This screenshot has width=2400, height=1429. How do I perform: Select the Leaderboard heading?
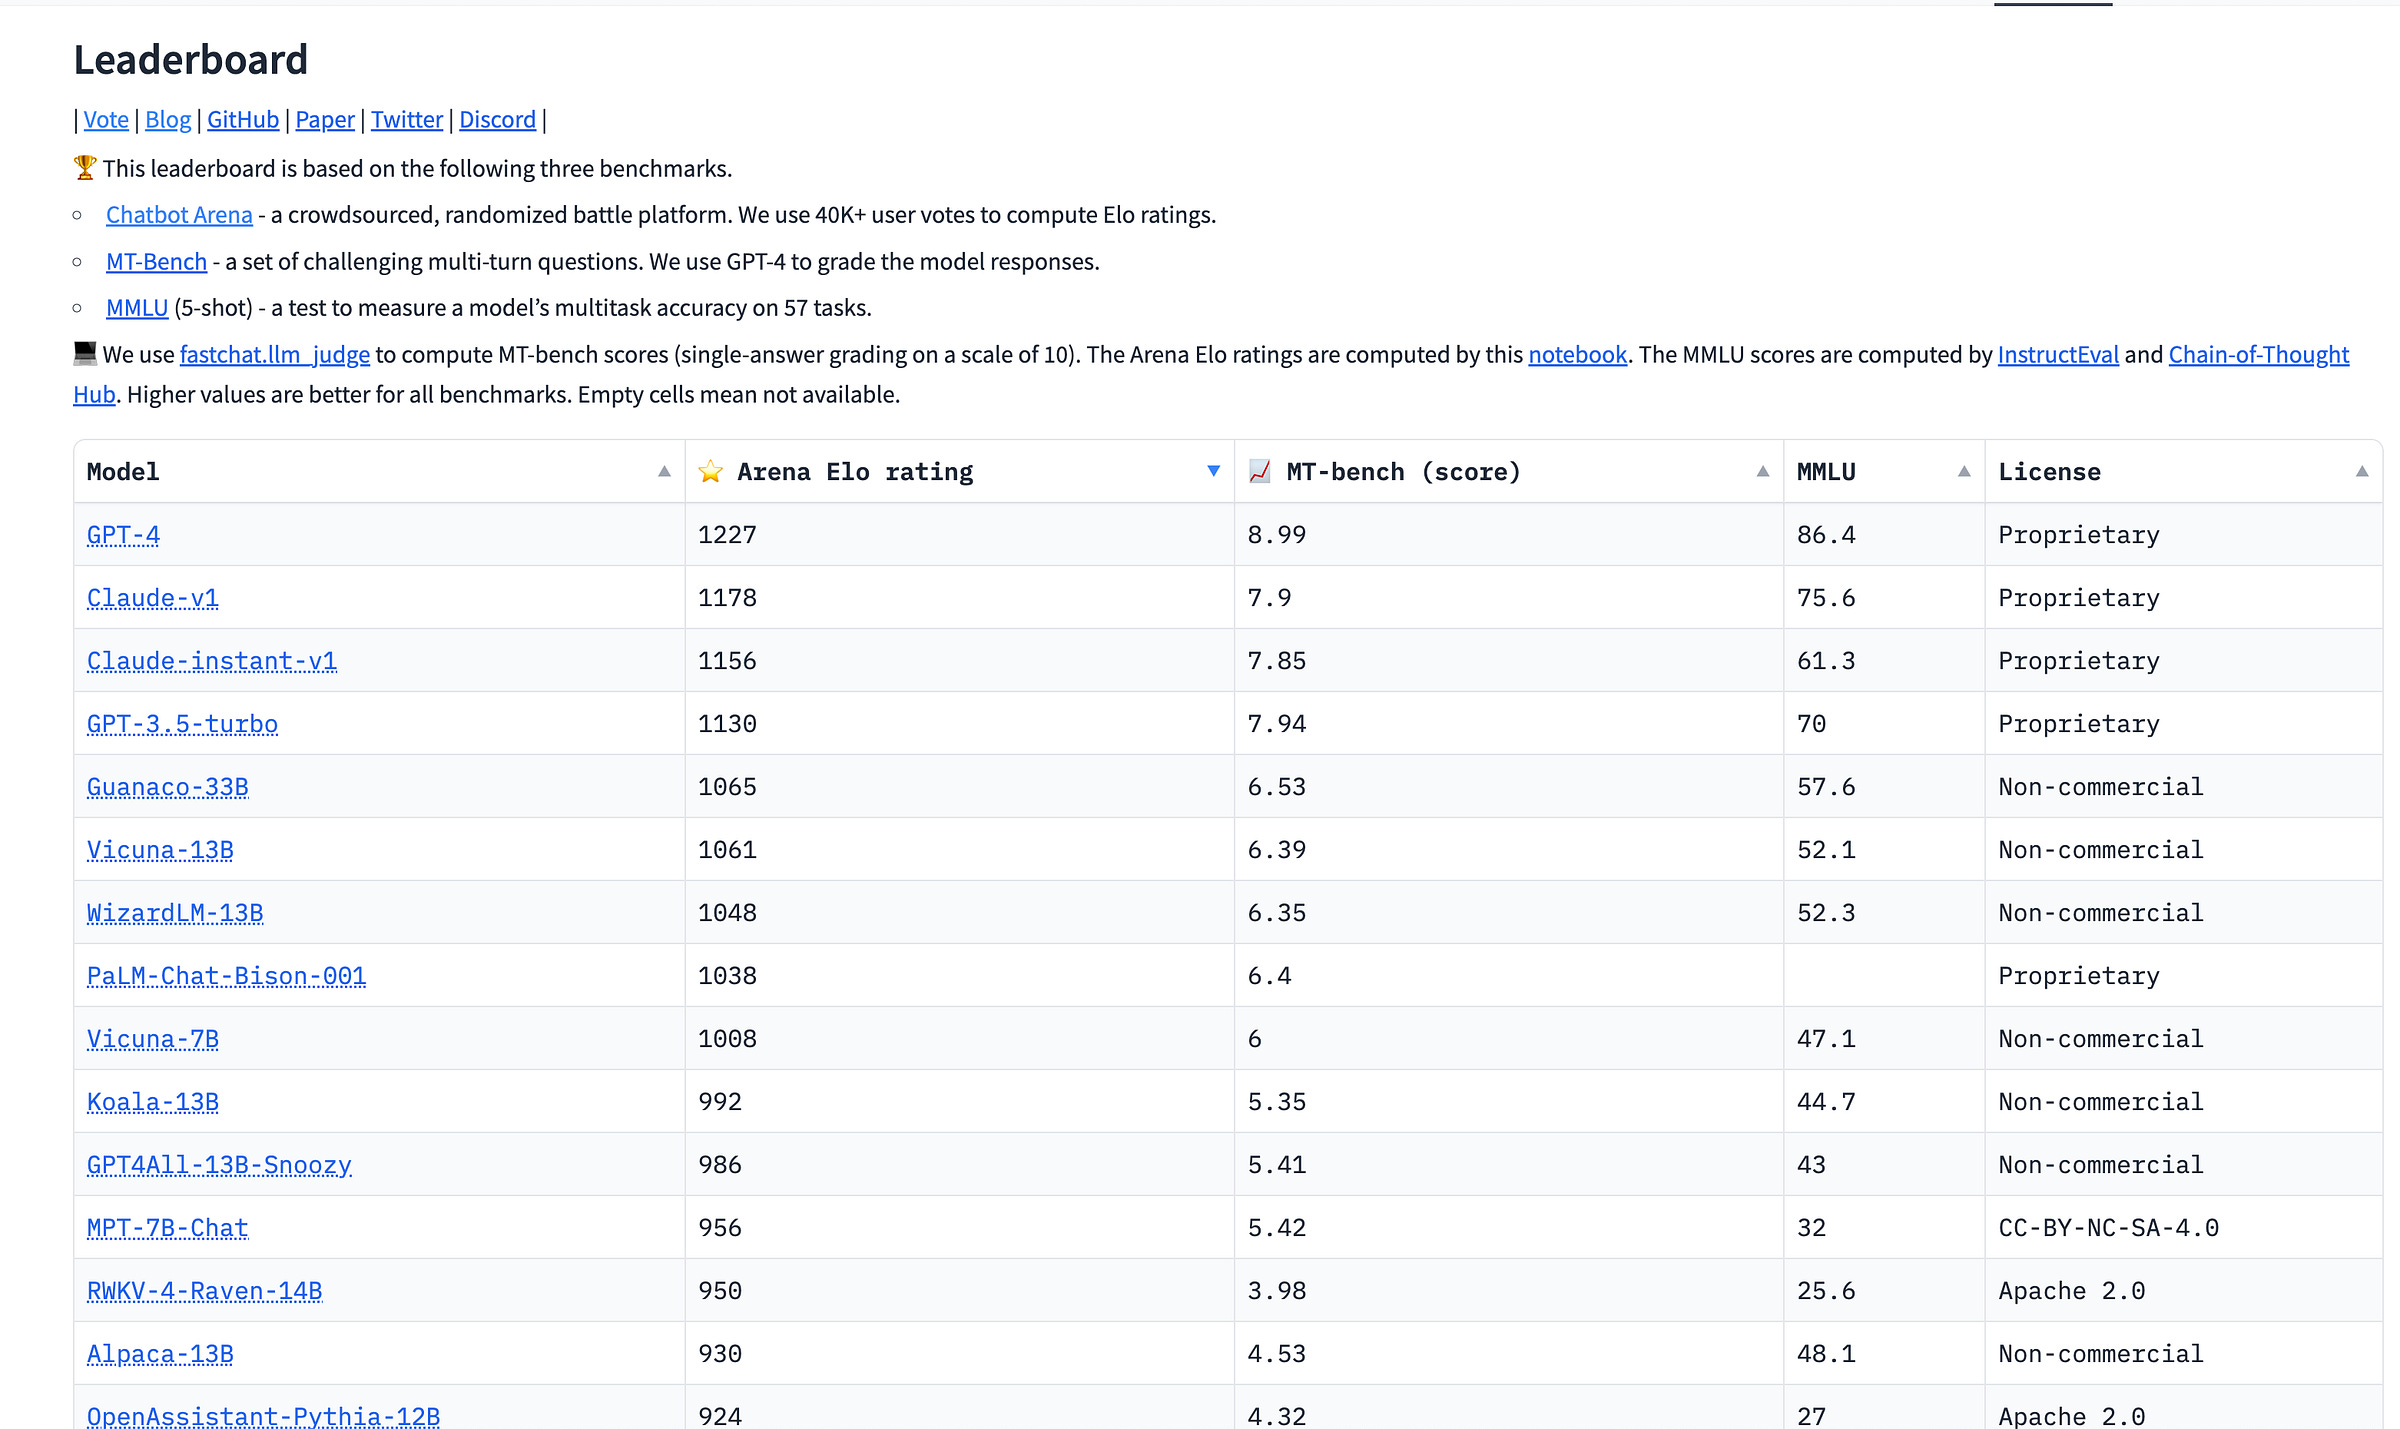coord(191,60)
